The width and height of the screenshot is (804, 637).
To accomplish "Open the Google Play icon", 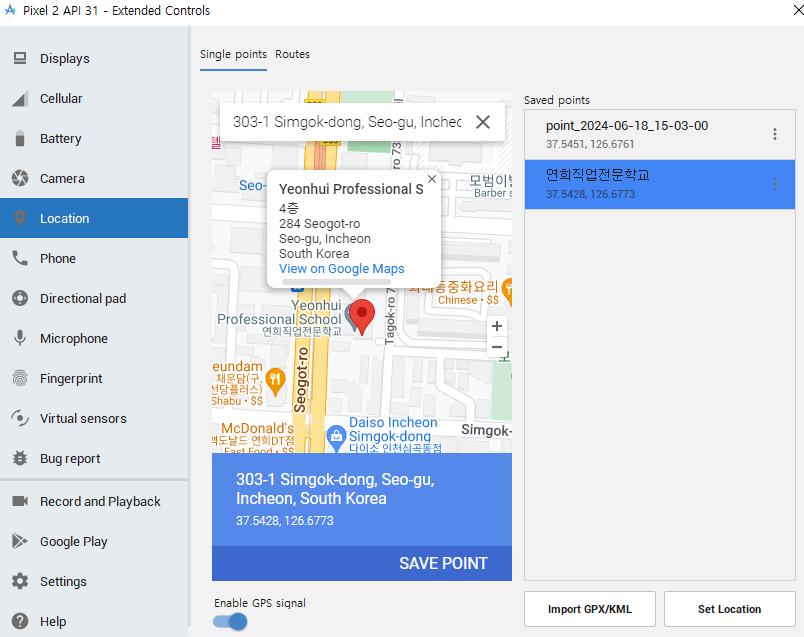I will (20, 541).
